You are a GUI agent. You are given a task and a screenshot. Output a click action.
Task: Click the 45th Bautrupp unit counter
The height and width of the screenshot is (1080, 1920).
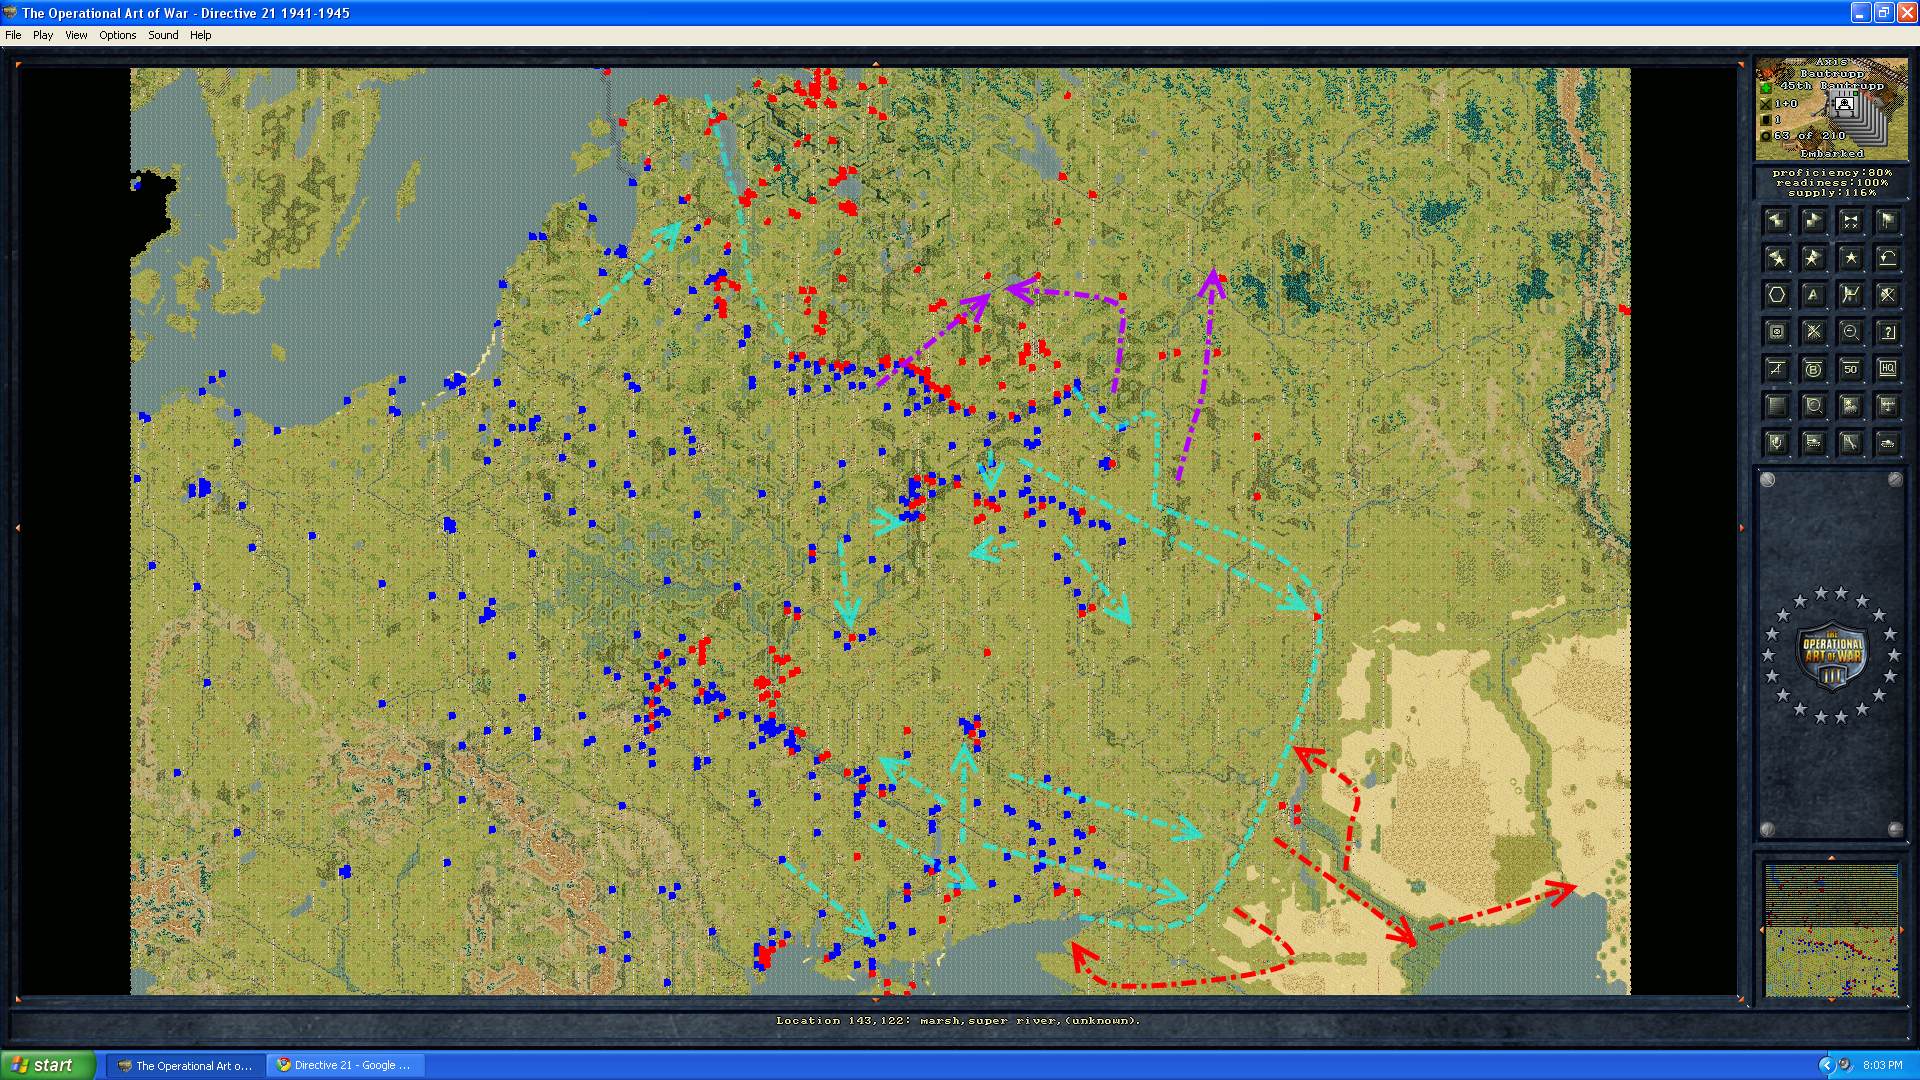(x=1845, y=105)
